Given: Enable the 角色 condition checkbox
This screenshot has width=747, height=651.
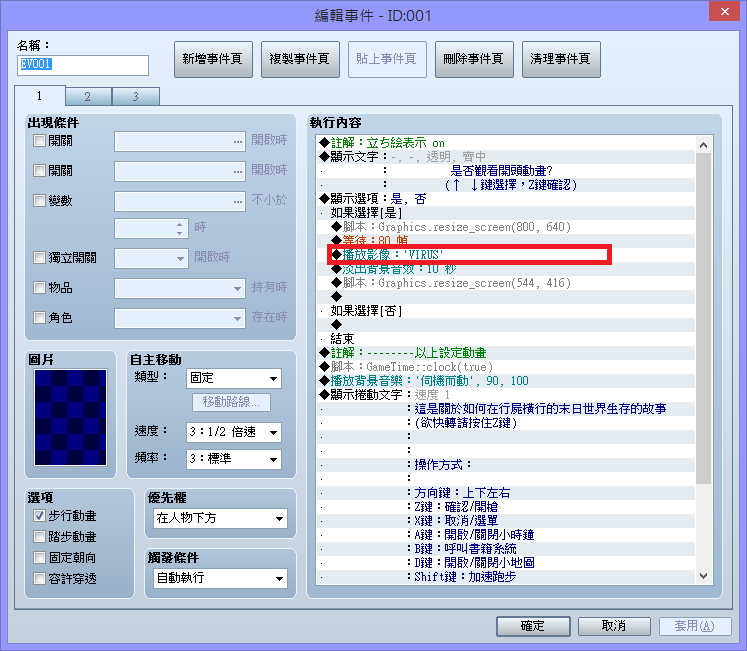Looking at the screenshot, I should [40, 317].
